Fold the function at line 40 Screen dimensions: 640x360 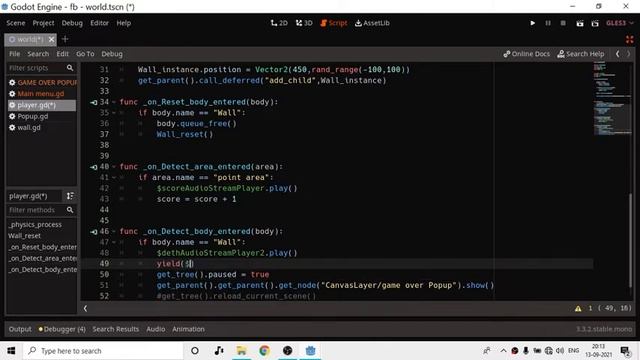tap(114, 167)
